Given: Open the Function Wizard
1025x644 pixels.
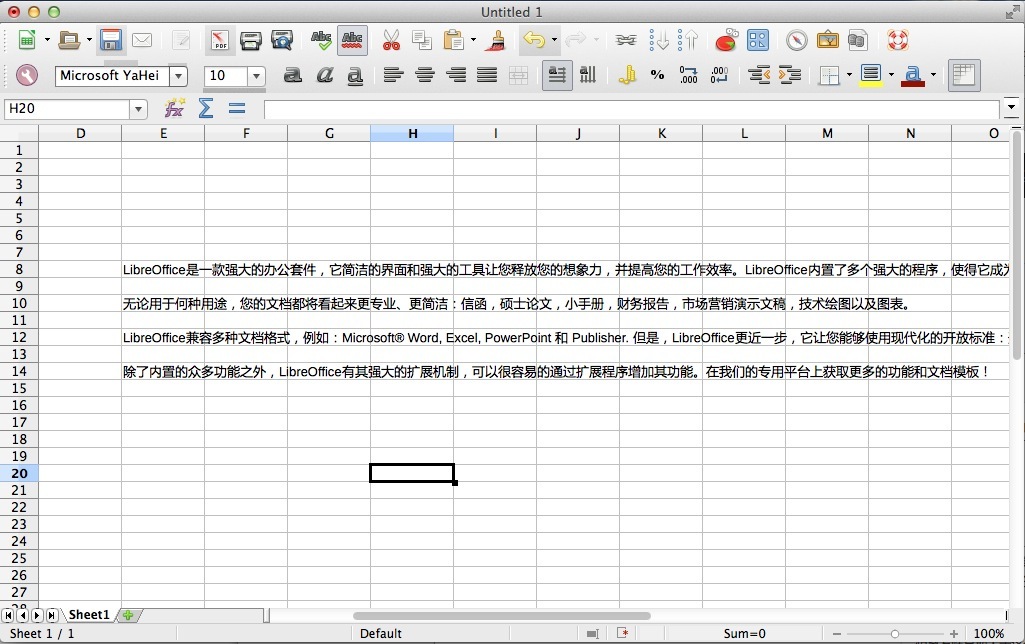Looking at the screenshot, I should click(x=175, y=108).
